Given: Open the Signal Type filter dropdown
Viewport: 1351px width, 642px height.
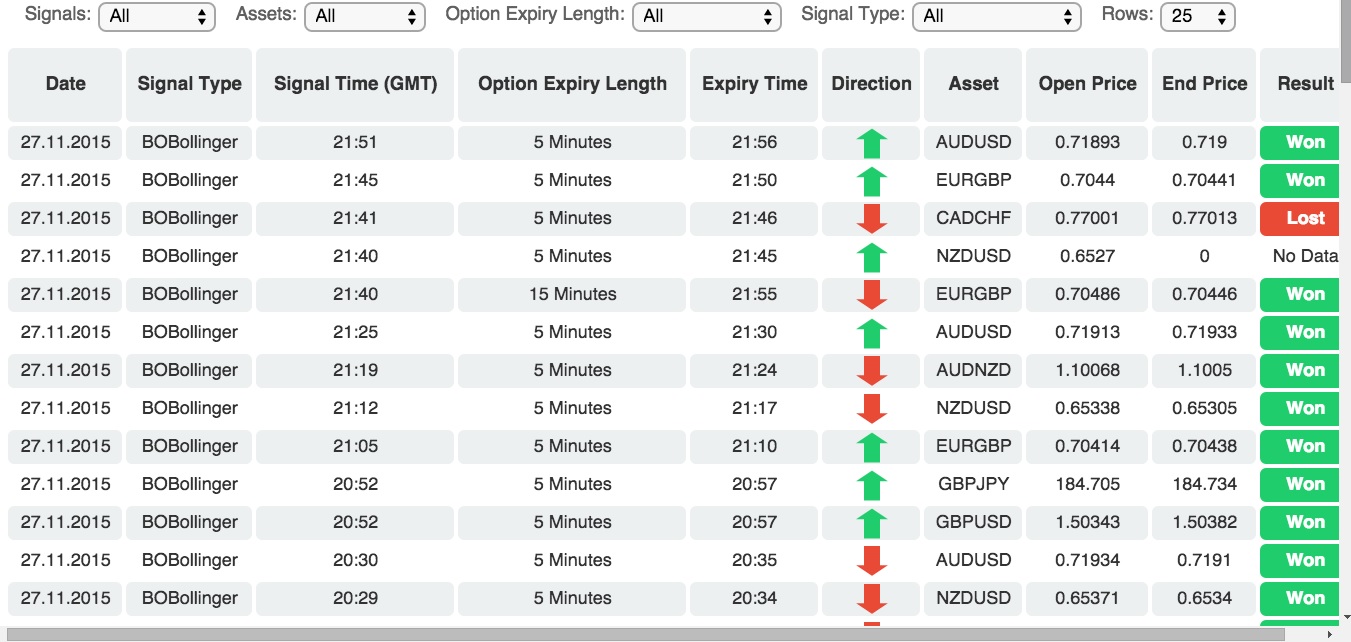Looking at the screenshot, I should pyautogui.click(x=998, y=16).
